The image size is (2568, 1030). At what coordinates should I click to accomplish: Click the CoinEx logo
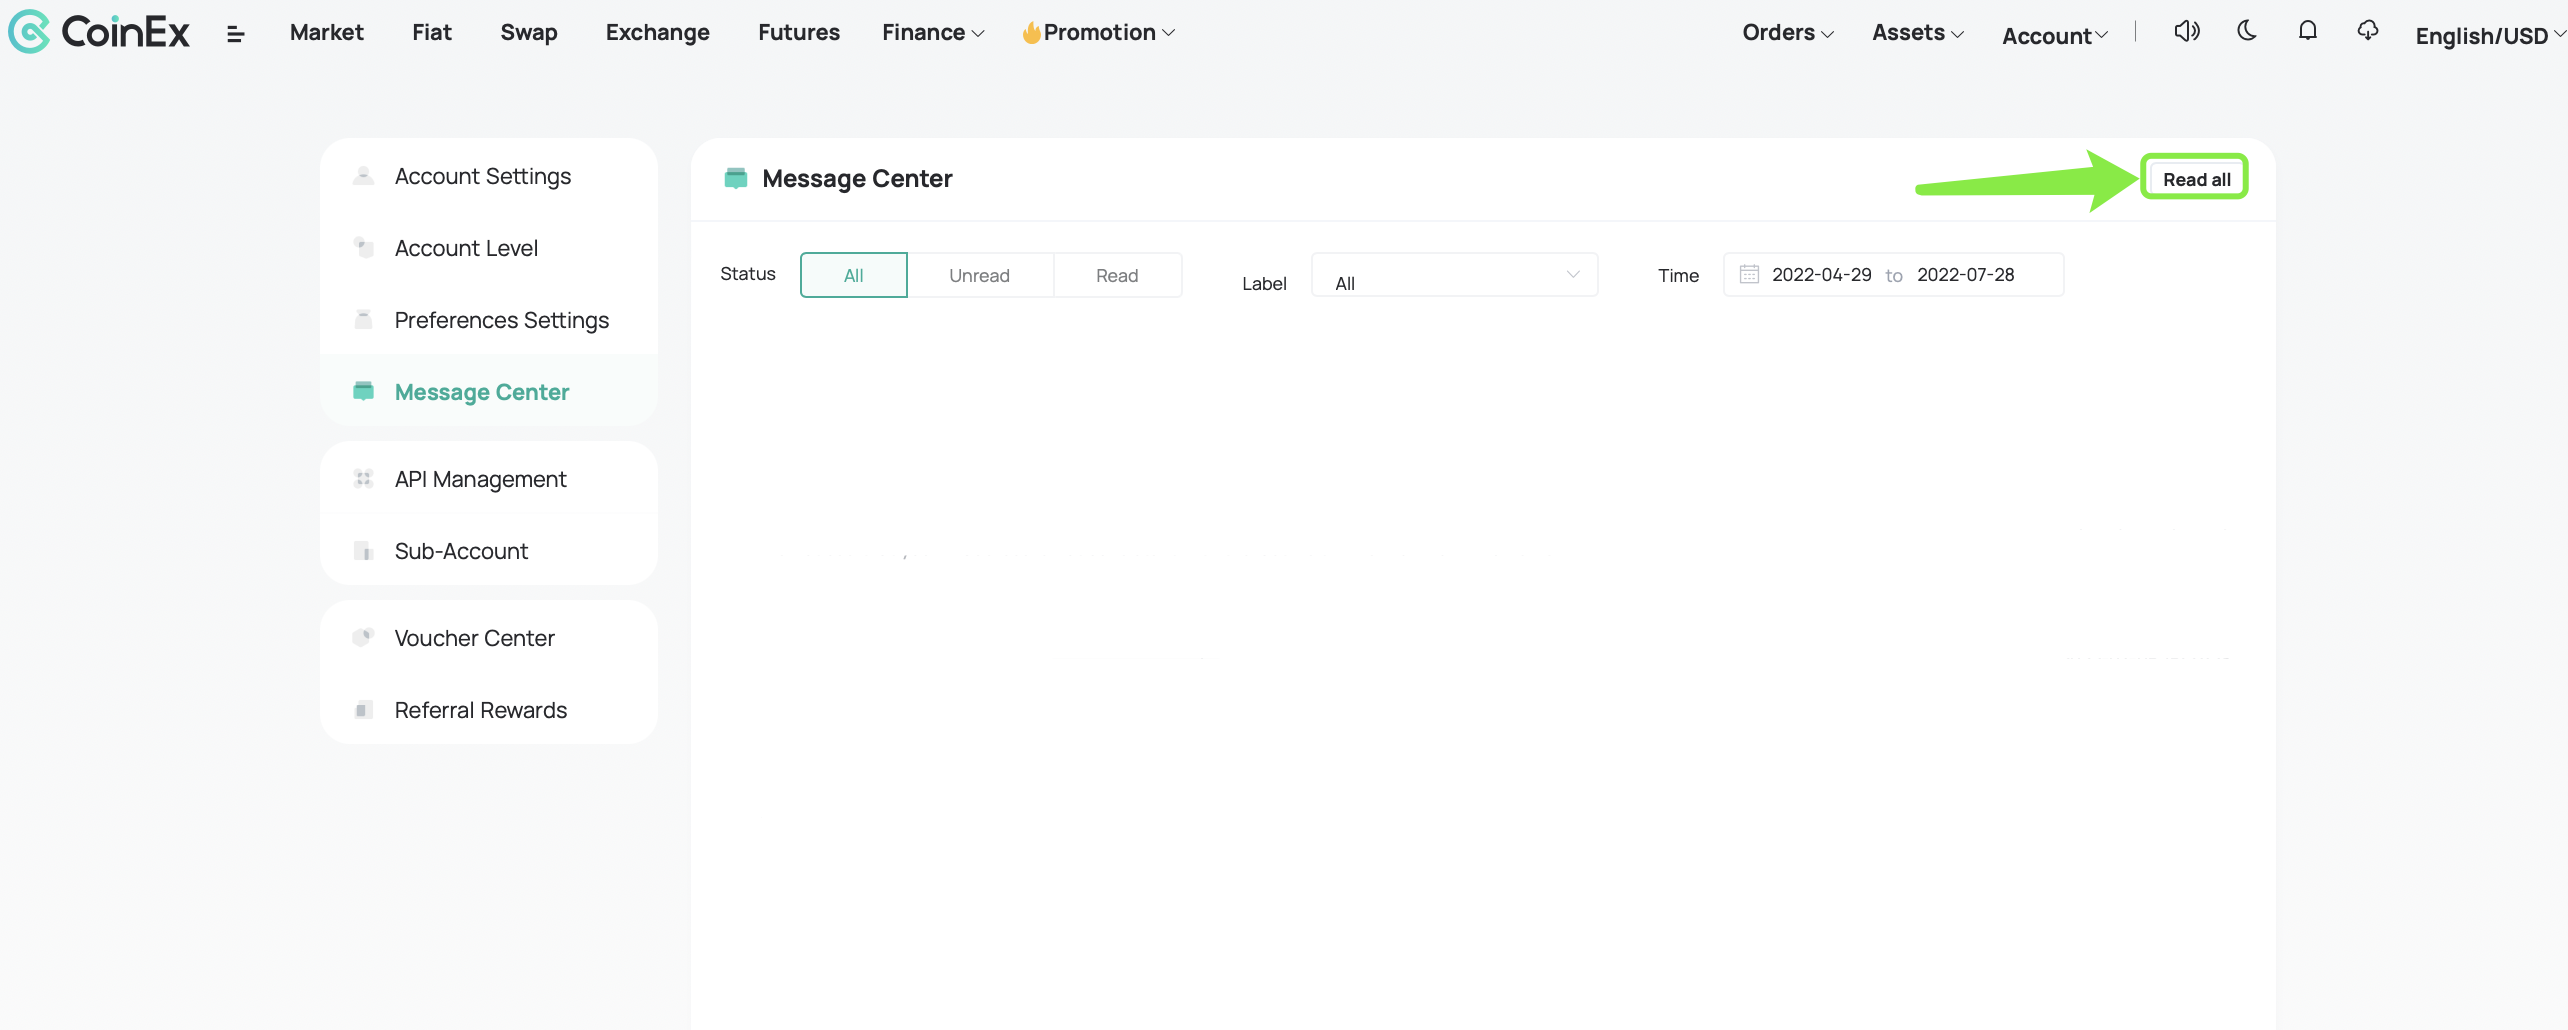pyautogui.click(x=99, y=32)
